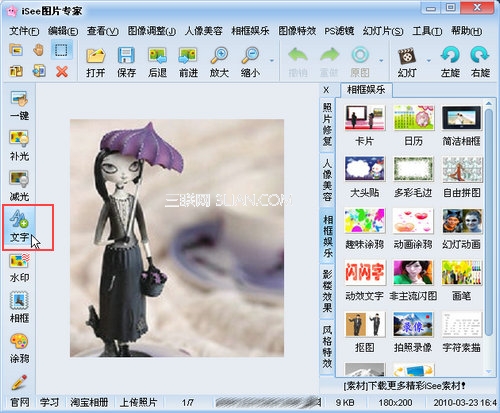The image size is (500, 413).
Task: Choose the 趣味涂鸦 thumbnail
Action: tap(365, 221)
